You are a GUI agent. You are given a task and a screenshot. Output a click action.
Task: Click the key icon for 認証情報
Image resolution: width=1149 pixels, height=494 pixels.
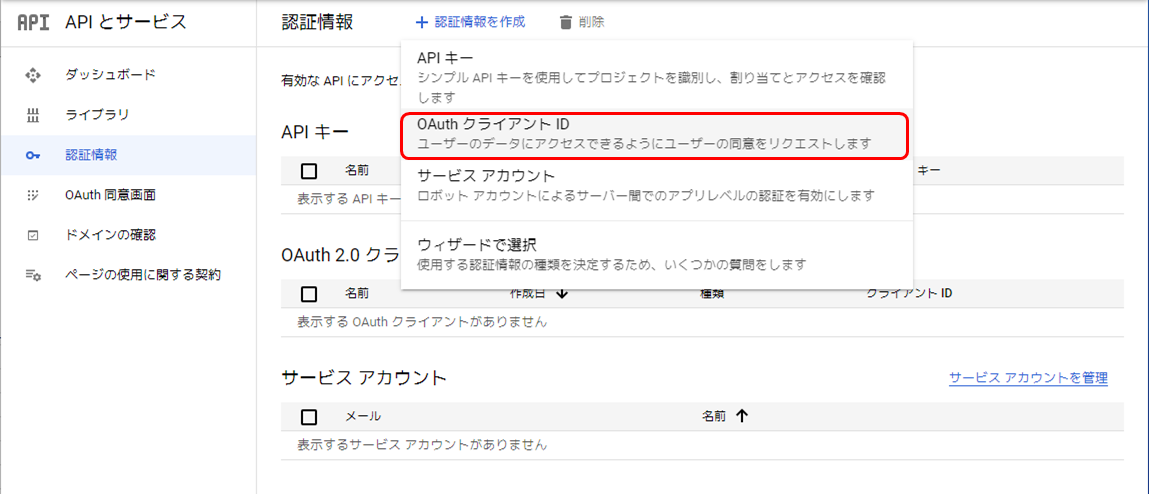pos(32,155)
